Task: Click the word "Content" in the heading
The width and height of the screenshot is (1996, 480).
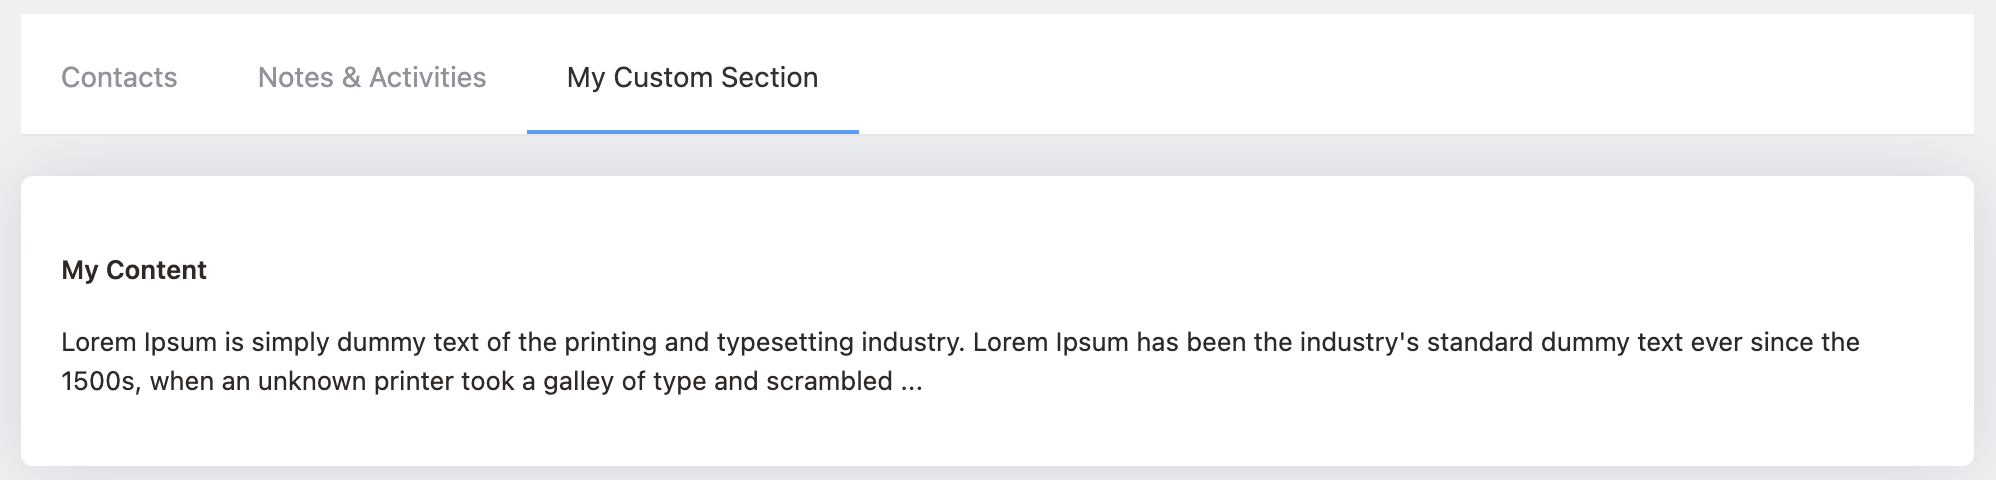Action: 156,270
